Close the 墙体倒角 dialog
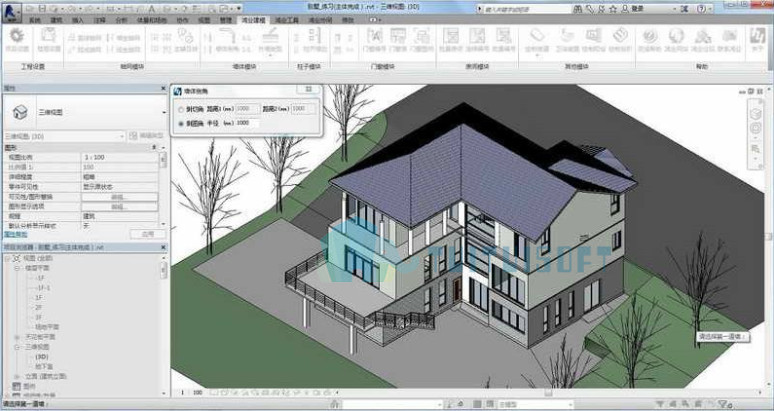Image resolution: width=774 pixels, height=411 pixels. coord(309,90)
